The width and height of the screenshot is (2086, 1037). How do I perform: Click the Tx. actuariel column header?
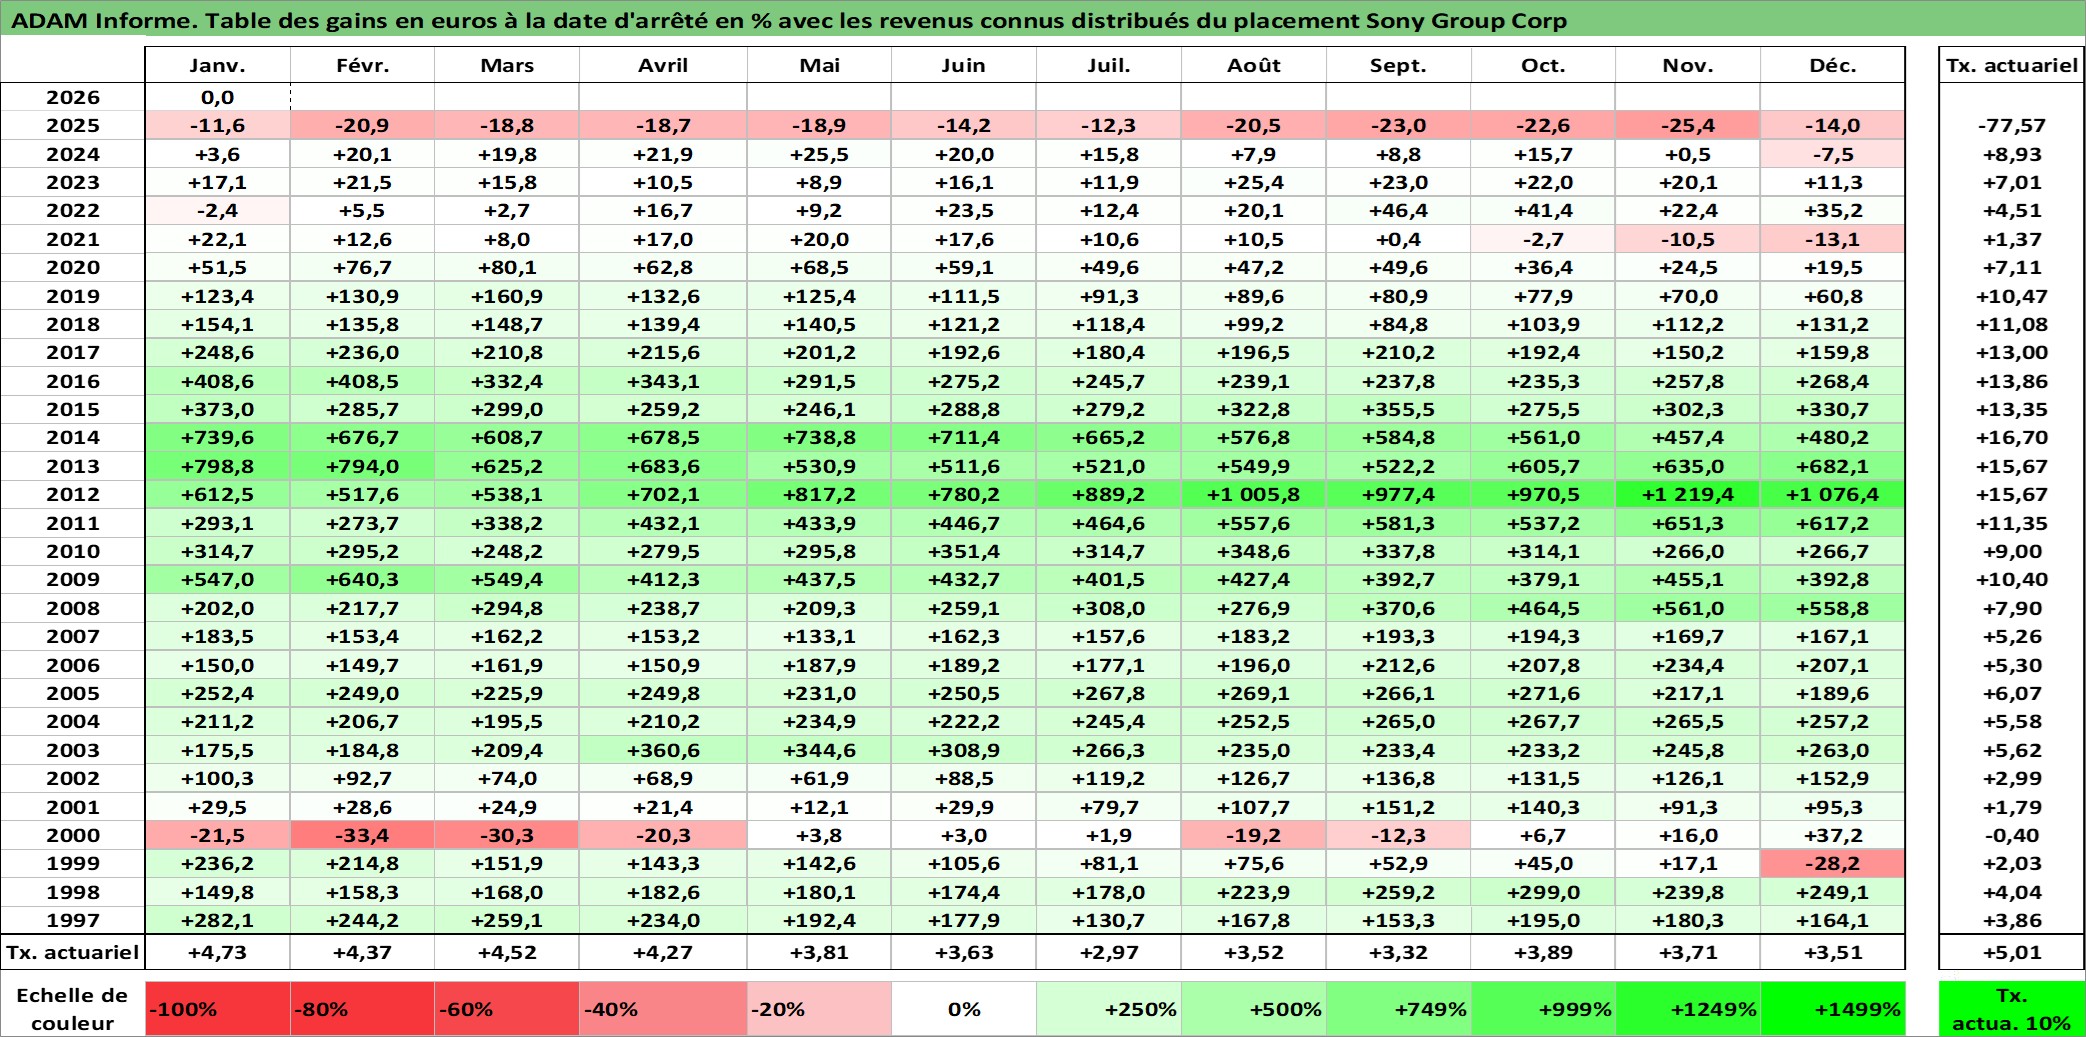2011,65
